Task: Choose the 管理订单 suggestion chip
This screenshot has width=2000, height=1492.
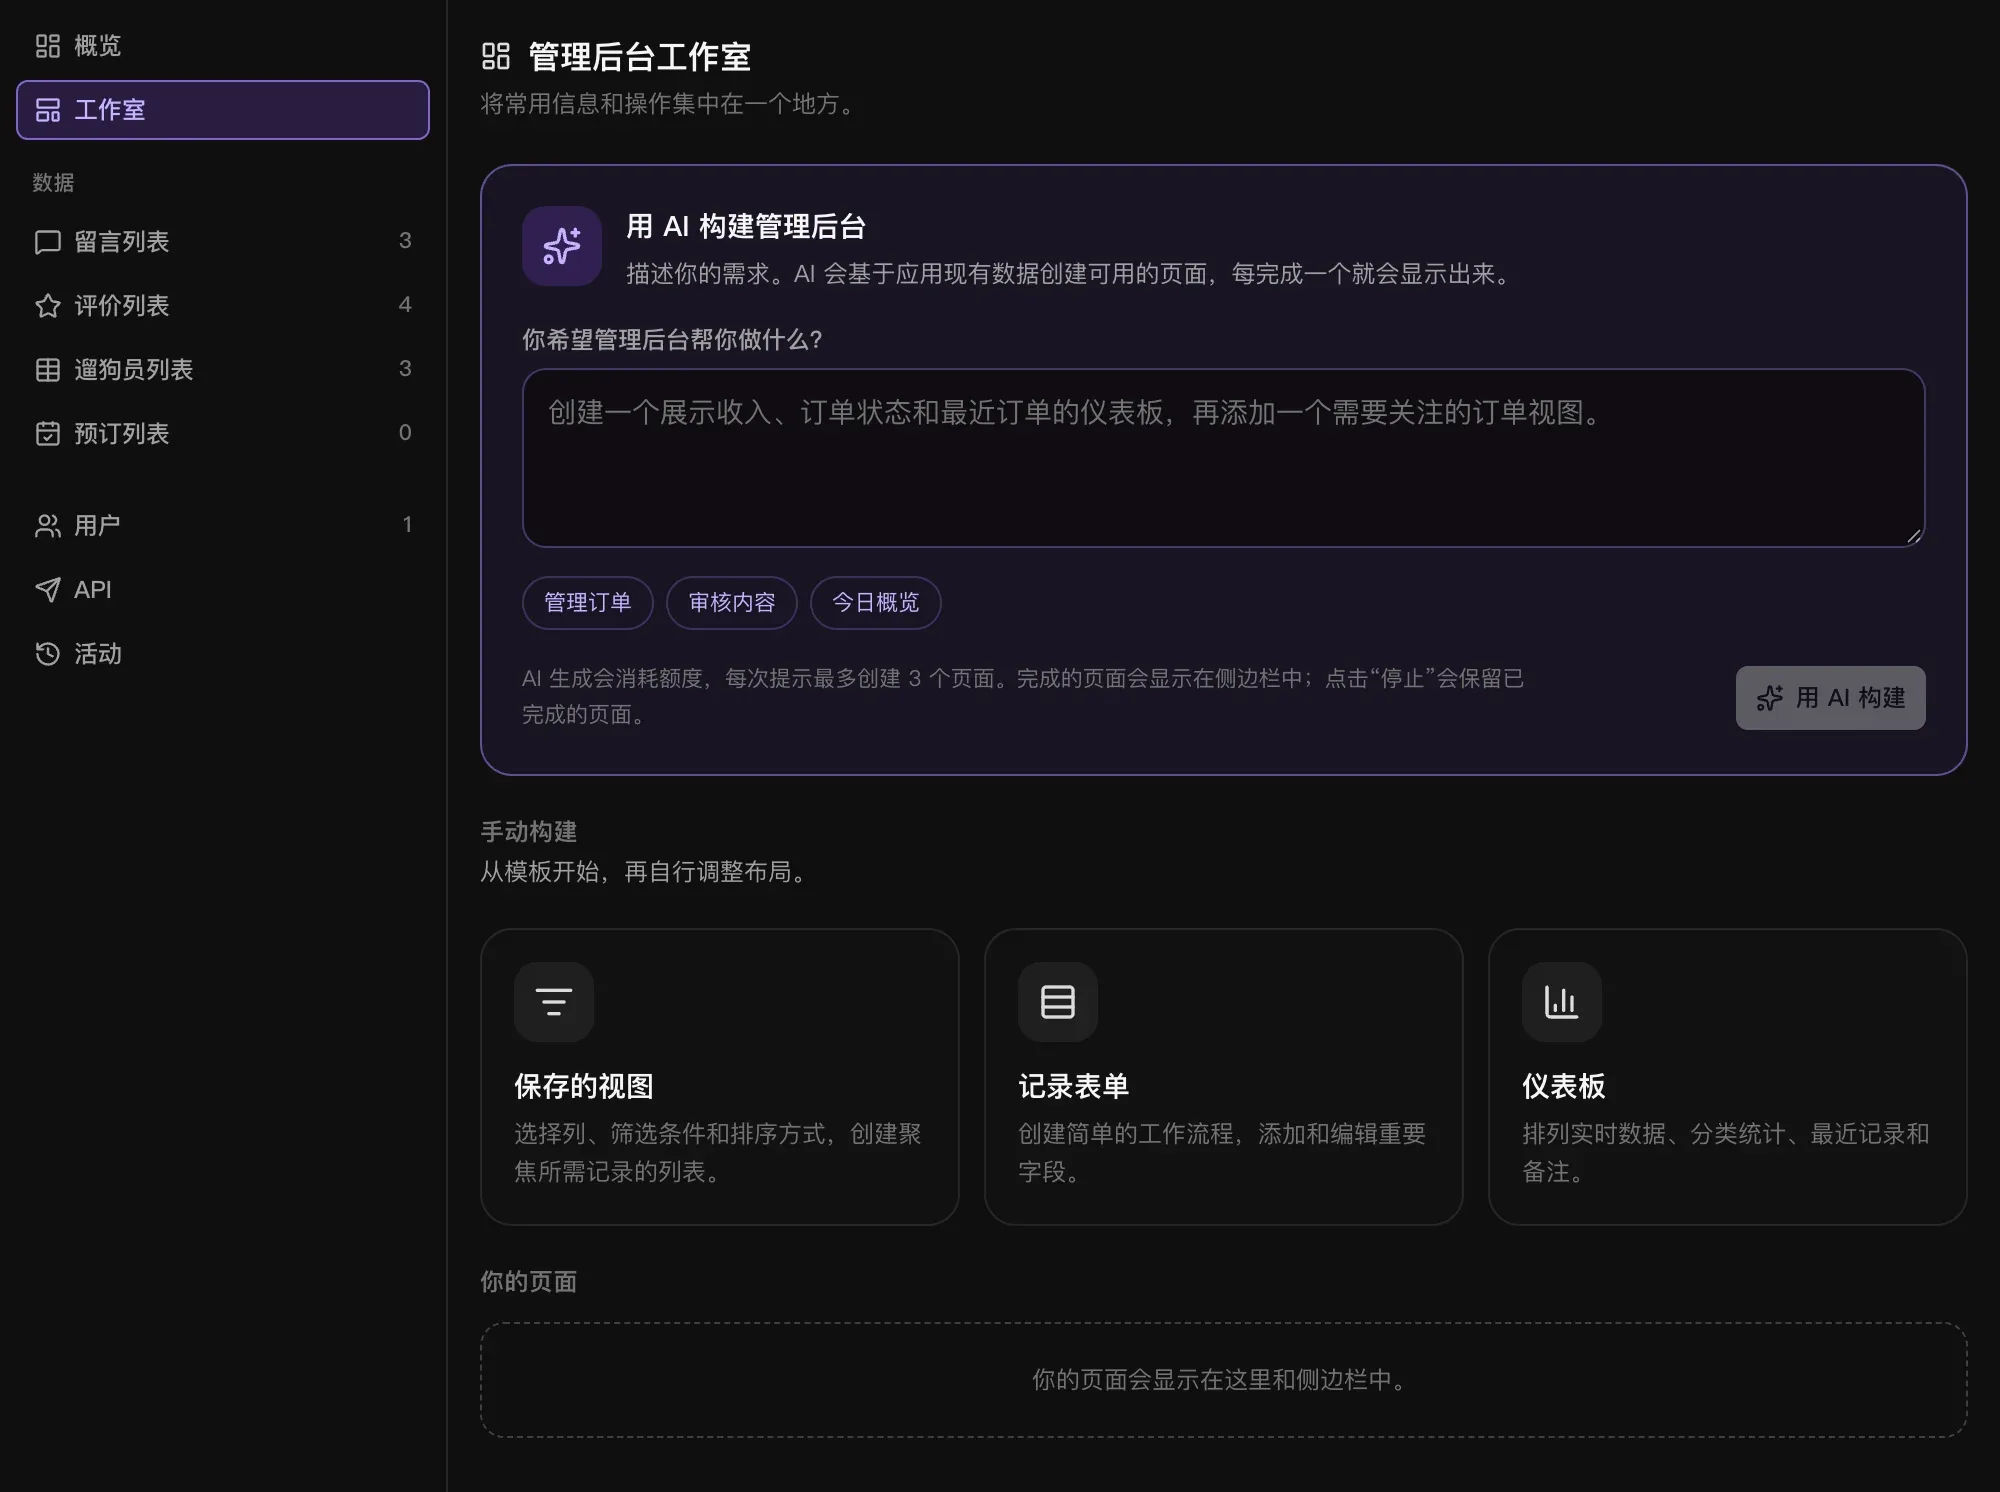Action: pyautogui.click(x=588, y=603)
